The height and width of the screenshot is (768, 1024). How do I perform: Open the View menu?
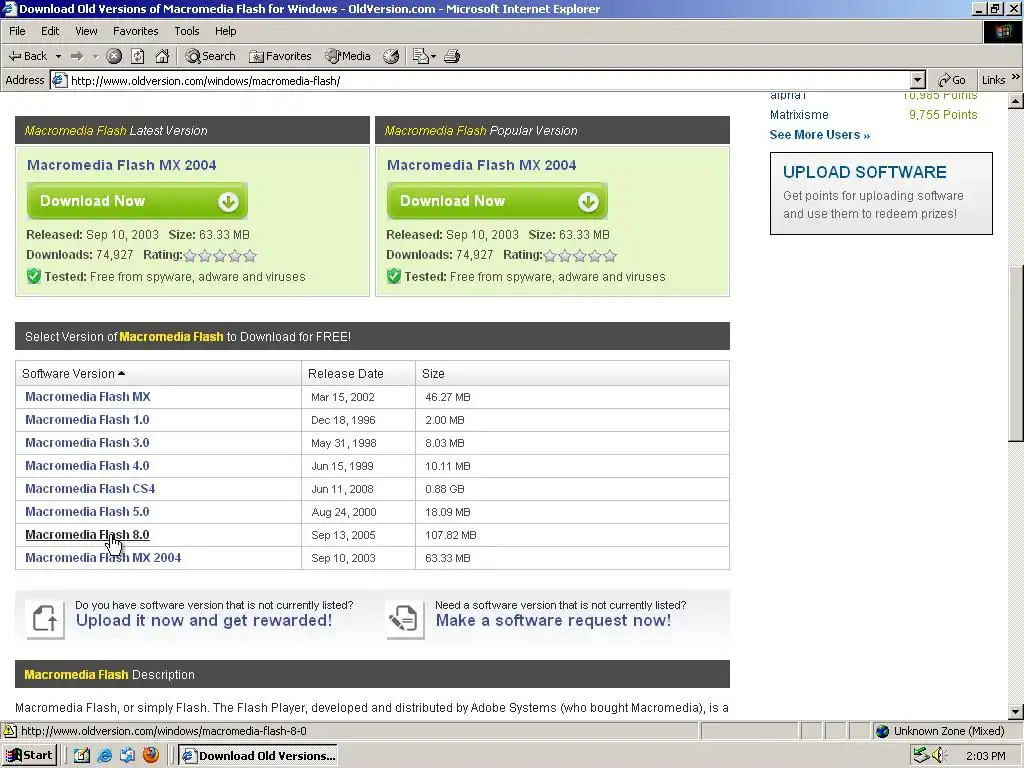pyautogui.click(x=86, y=31)
